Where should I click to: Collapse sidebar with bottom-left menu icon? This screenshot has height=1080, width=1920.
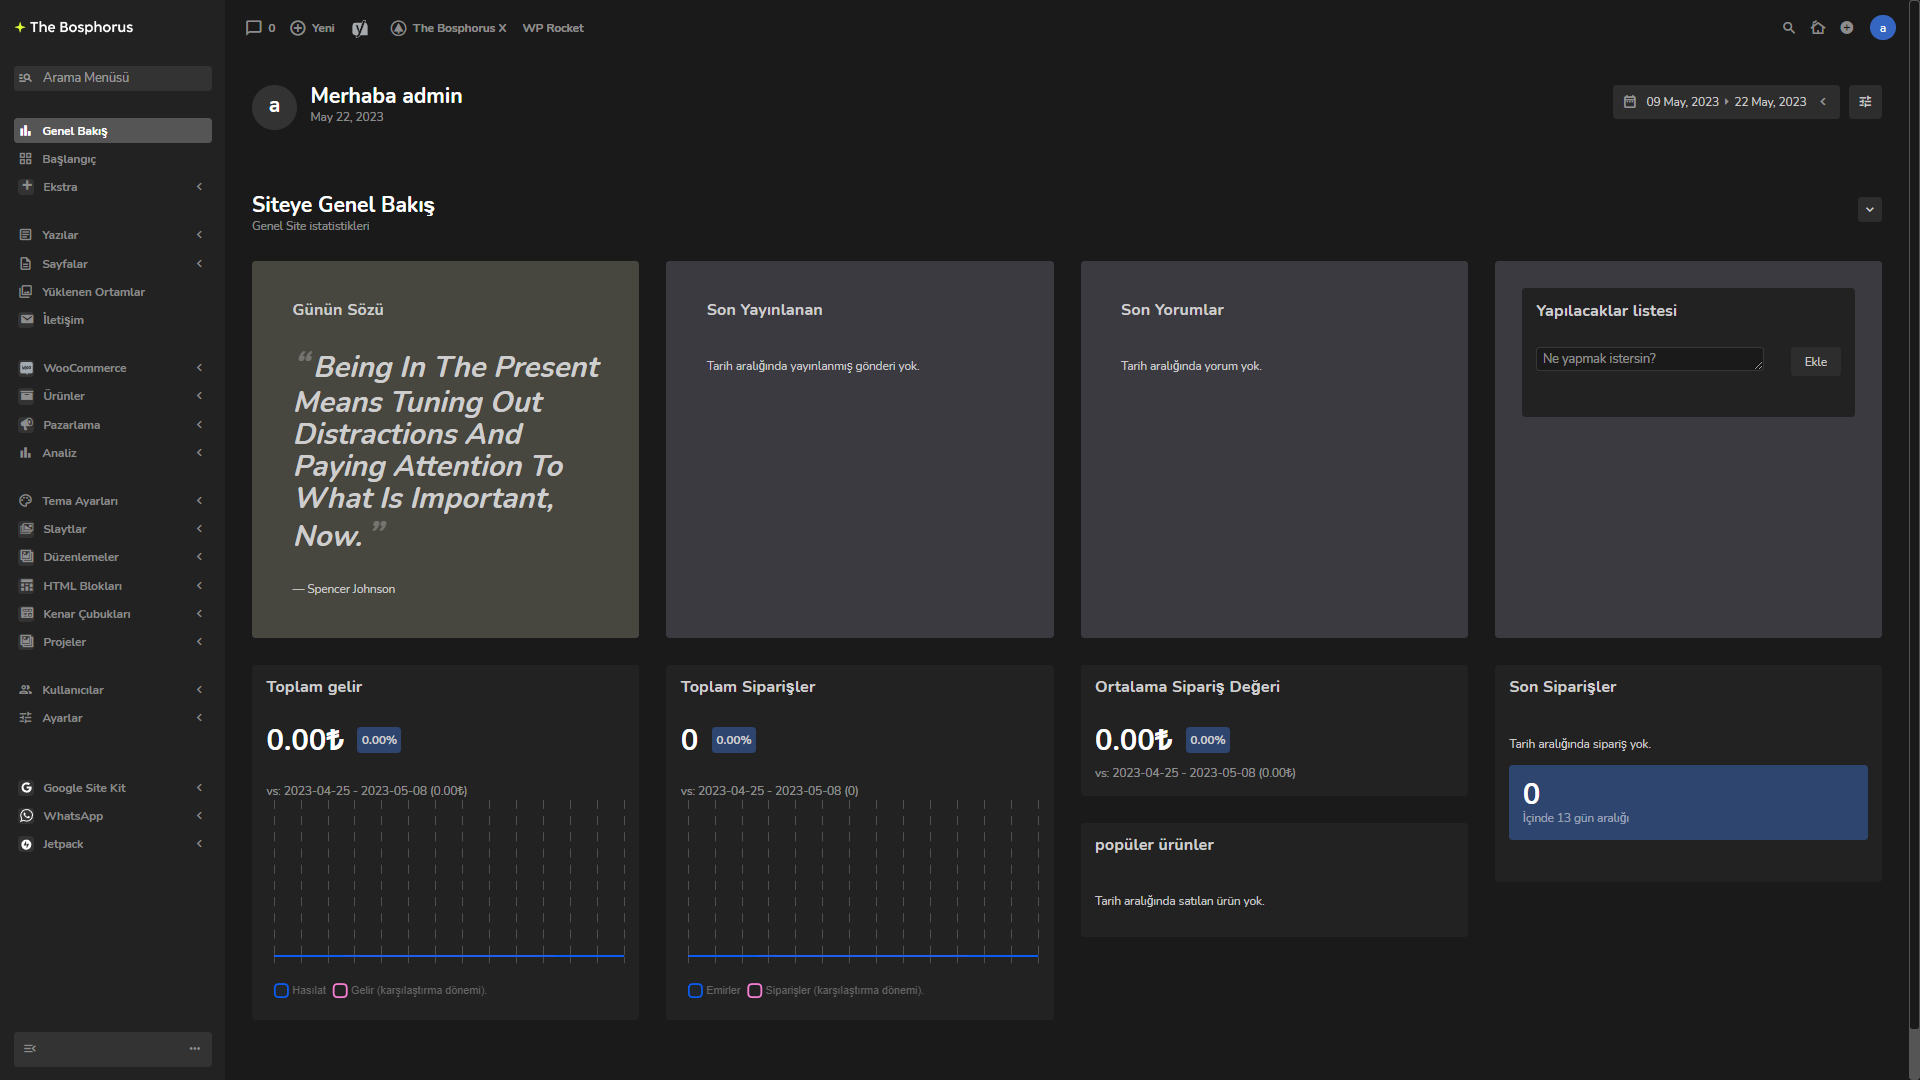[x=30, y=1049]
